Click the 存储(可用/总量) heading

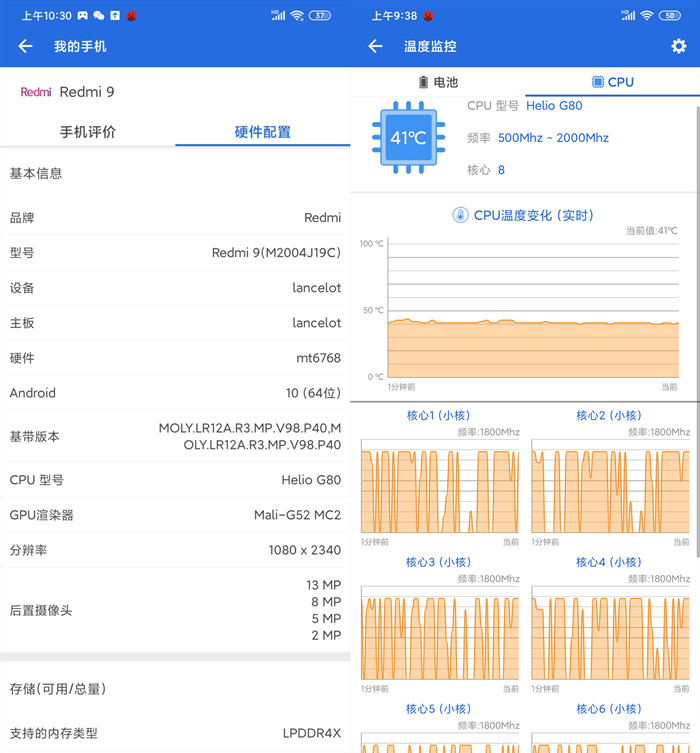click(58, 689)
